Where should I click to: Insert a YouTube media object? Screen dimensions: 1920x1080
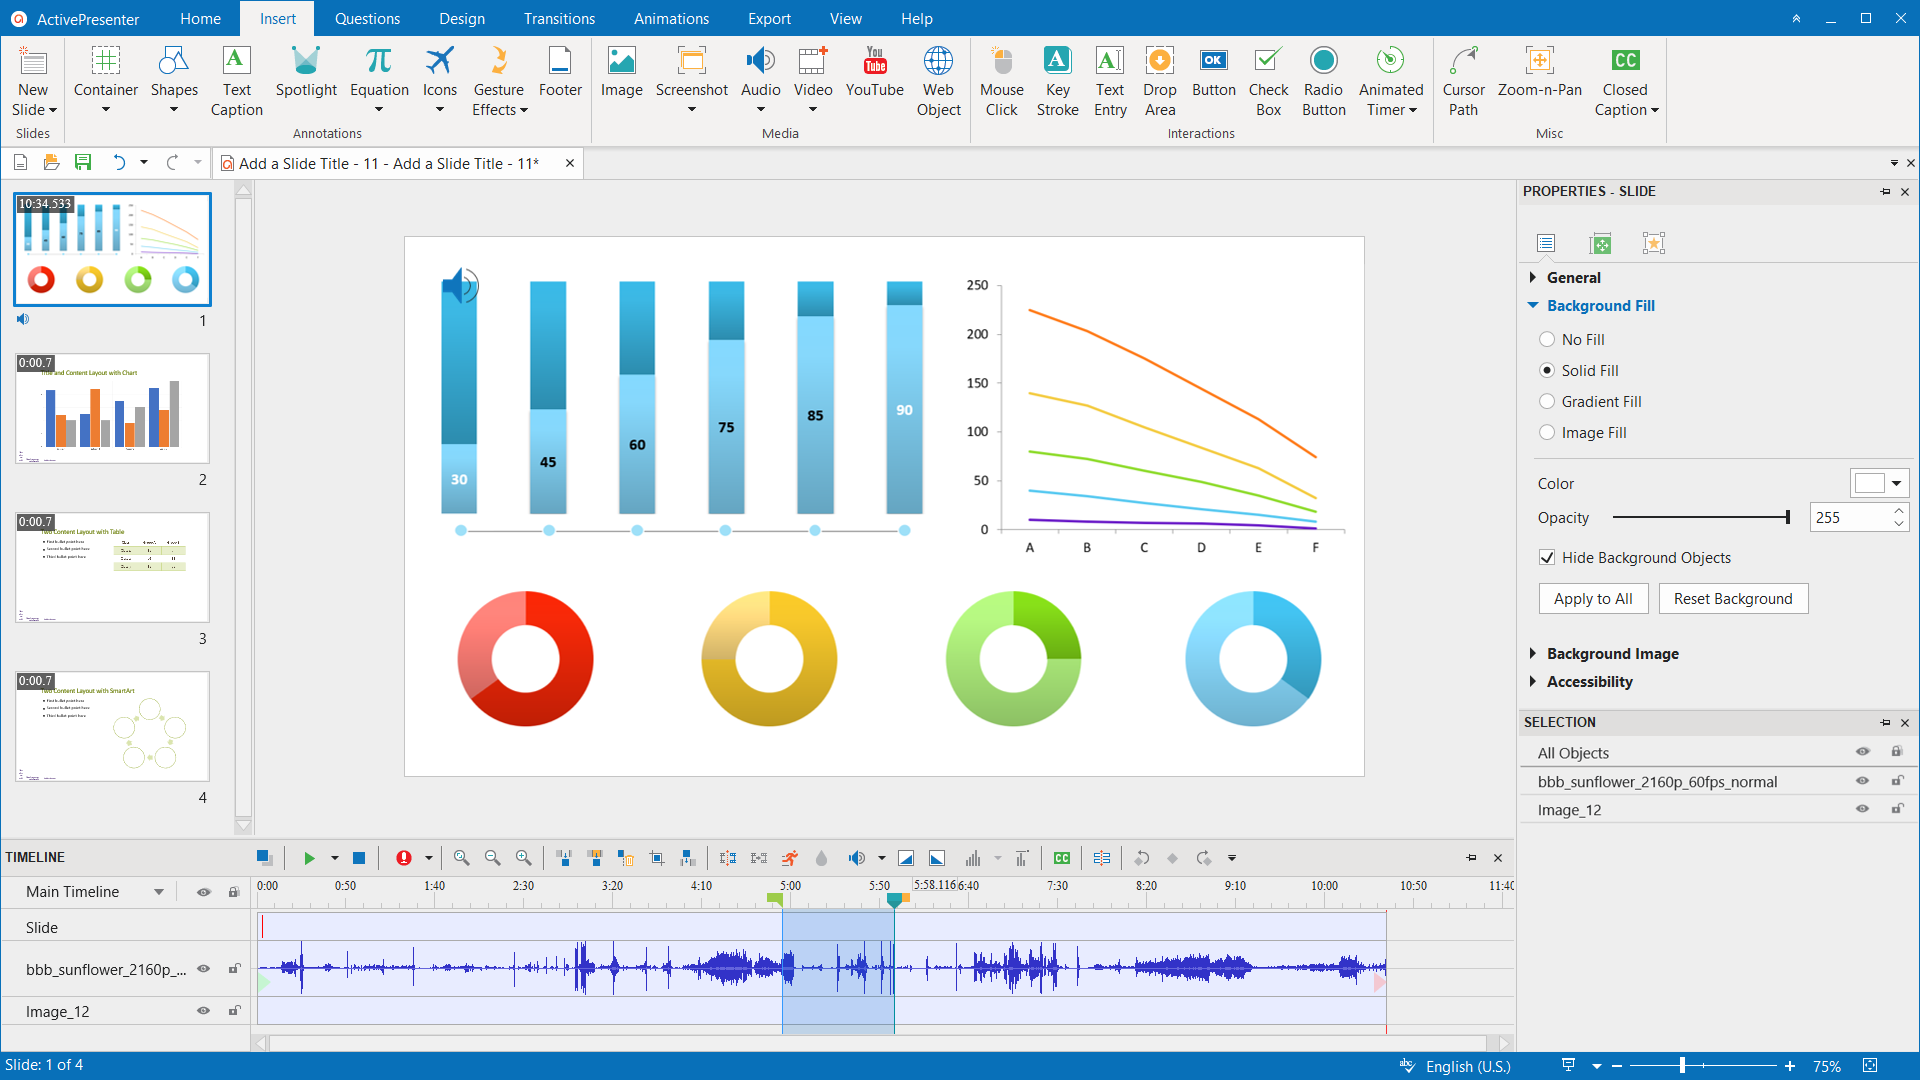(x=872, y=73)
